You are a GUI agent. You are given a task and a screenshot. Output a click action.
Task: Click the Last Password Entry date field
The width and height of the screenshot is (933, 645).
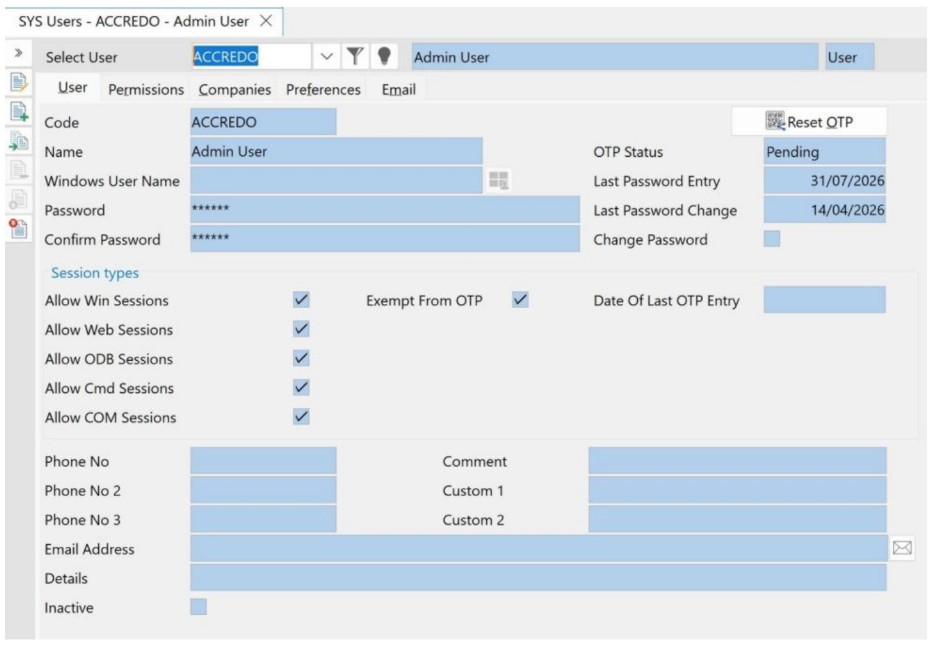click(825, 180)
